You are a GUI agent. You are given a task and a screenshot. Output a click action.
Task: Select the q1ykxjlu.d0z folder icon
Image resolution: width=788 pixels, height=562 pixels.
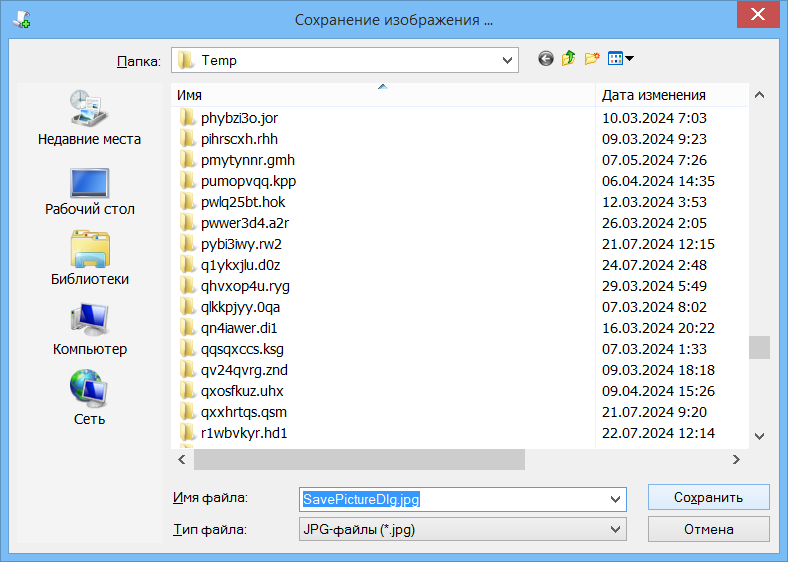pyautogui.click(x=187, y=265)
